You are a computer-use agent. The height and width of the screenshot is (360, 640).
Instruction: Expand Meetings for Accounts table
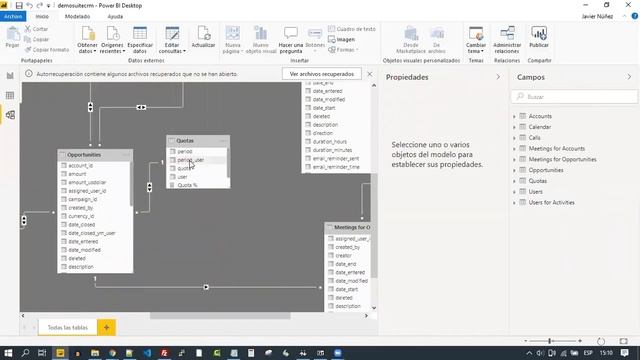coord(514,149)
